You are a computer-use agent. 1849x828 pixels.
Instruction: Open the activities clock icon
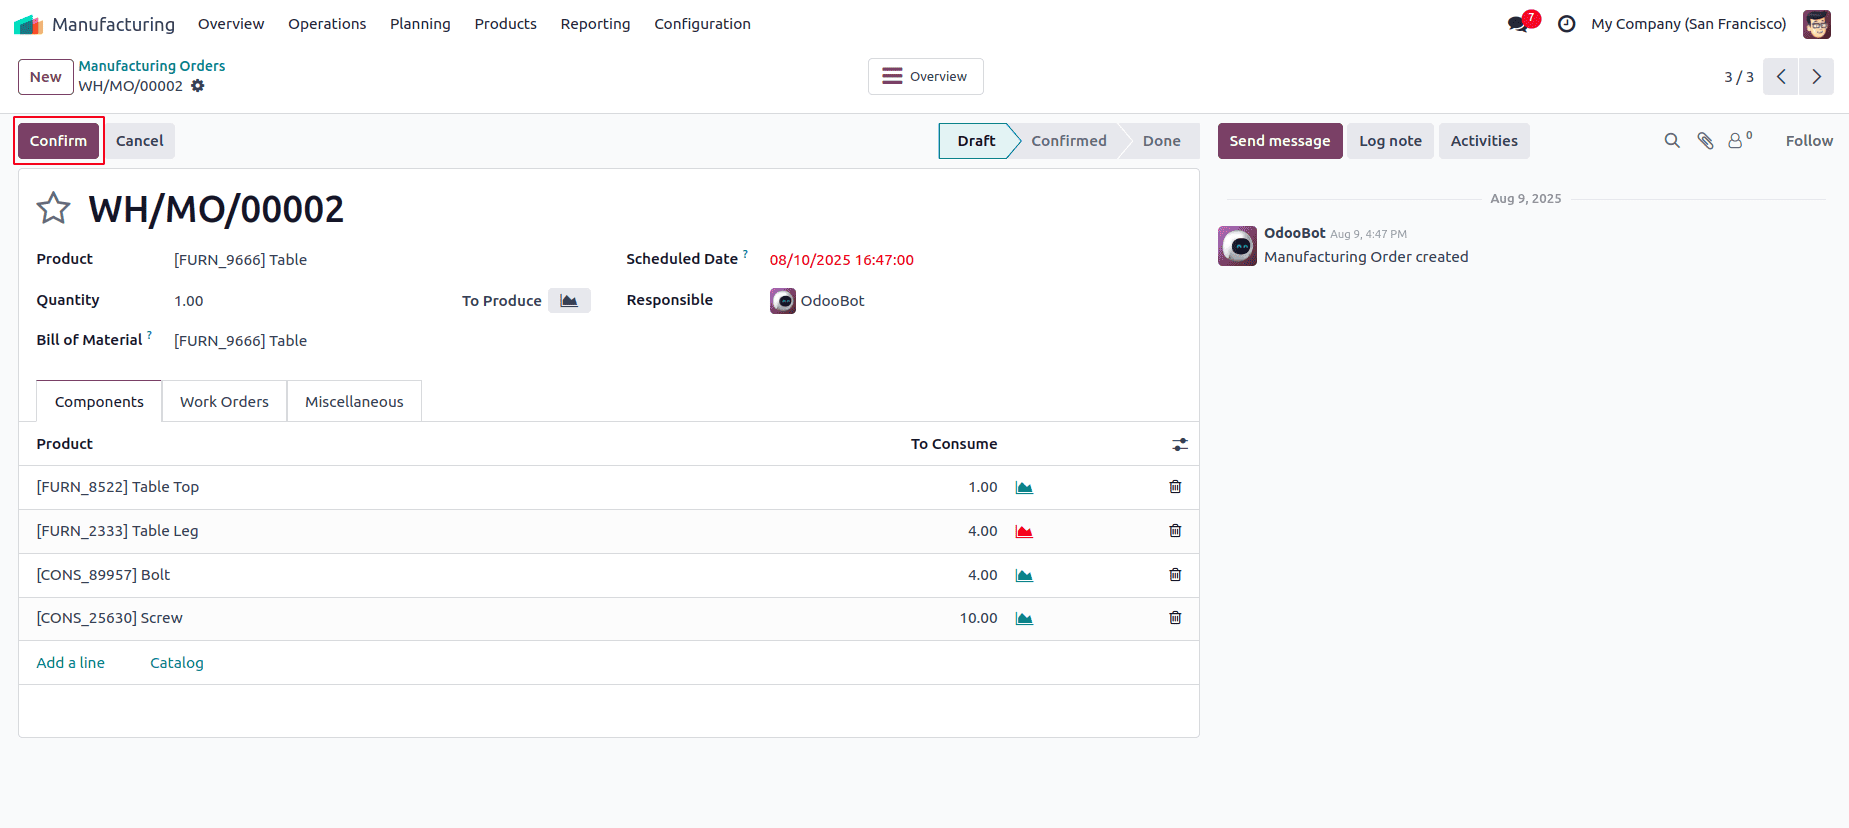[x=1567, y=24]
